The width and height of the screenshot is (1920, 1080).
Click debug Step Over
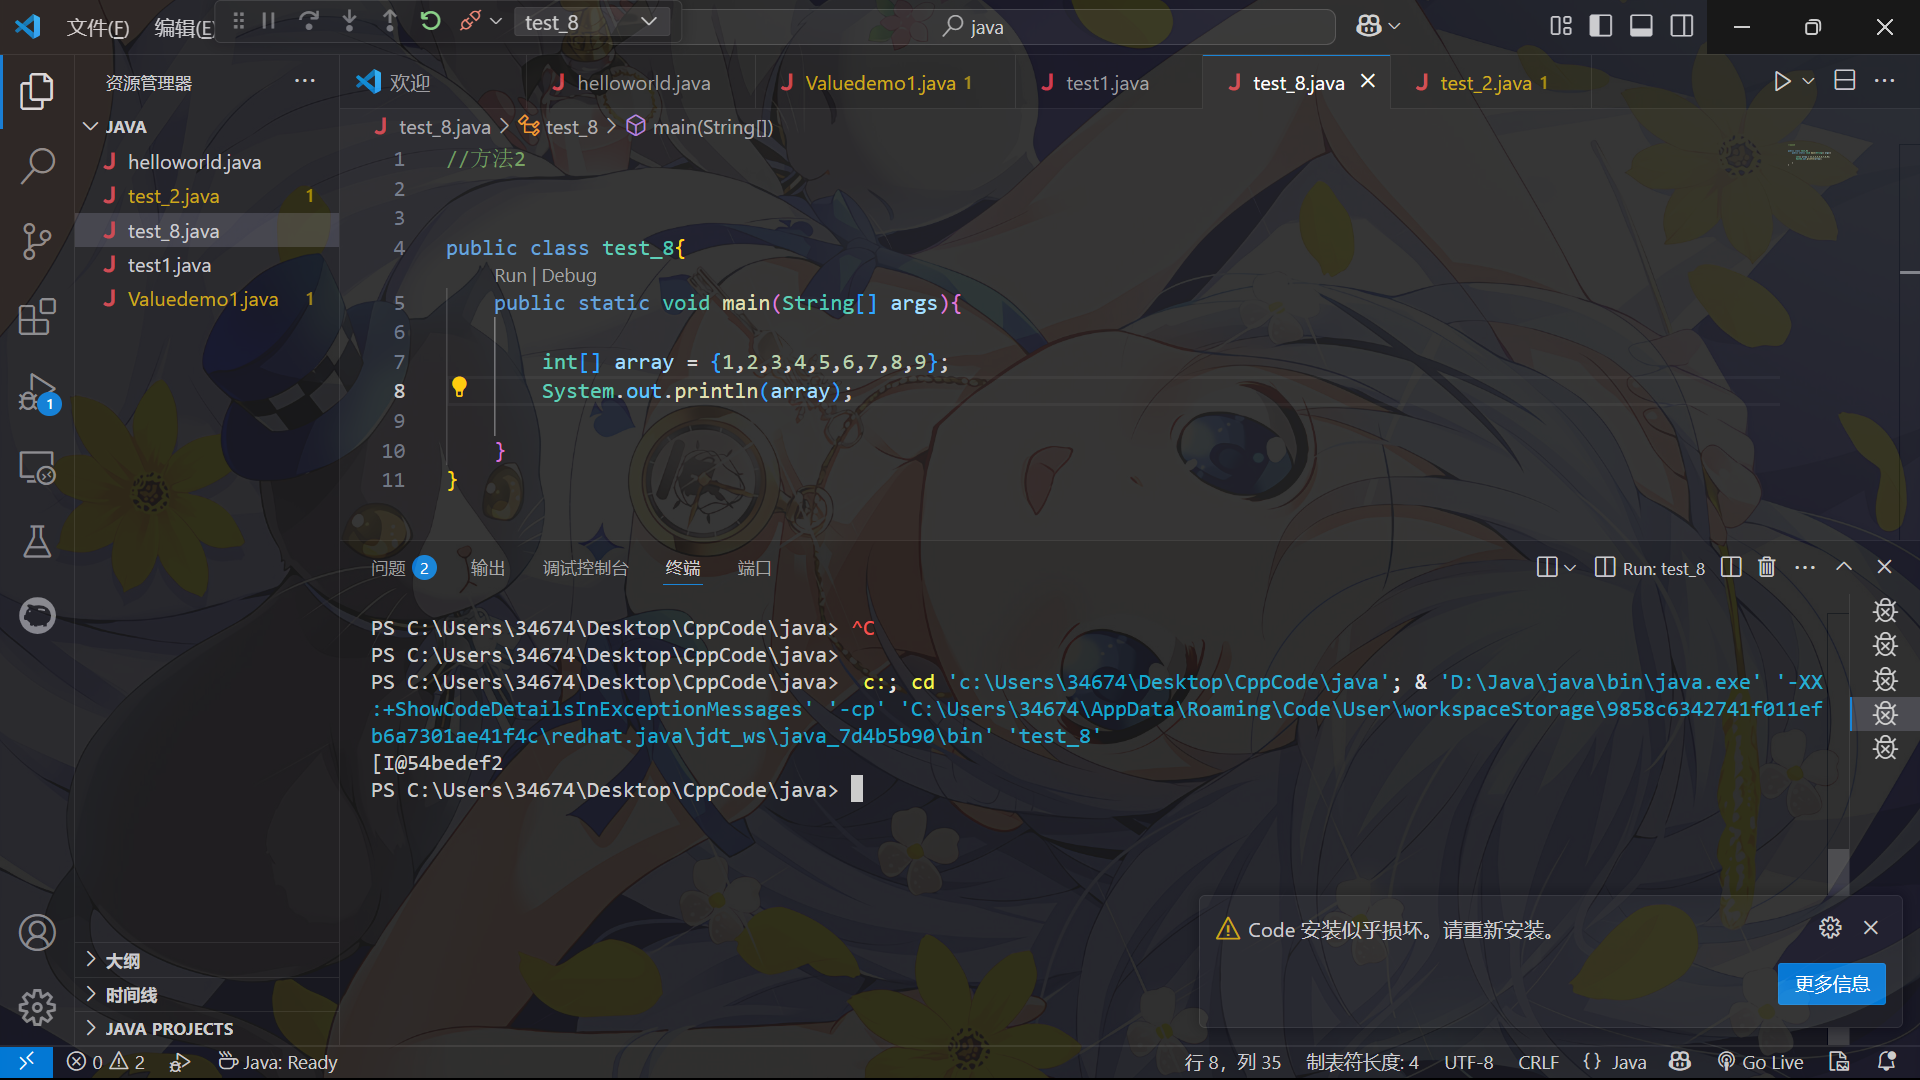click(x=309, y=21)
